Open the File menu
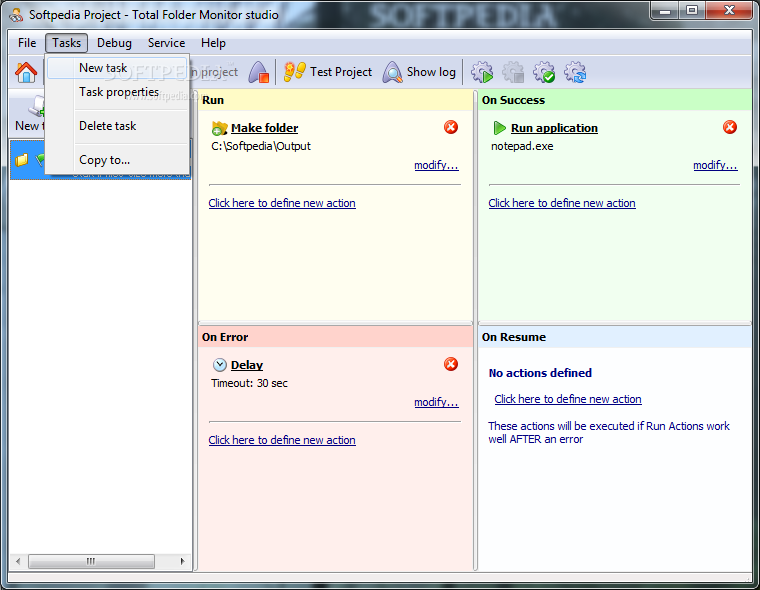This screenshot has height=590, width=760. coord(27,43)
